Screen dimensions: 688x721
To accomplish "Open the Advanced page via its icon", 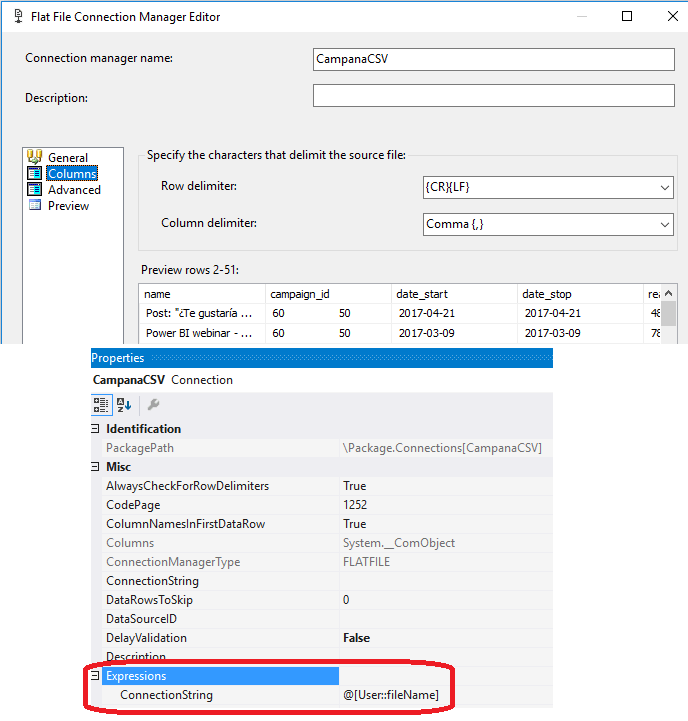I will point(35,189).
